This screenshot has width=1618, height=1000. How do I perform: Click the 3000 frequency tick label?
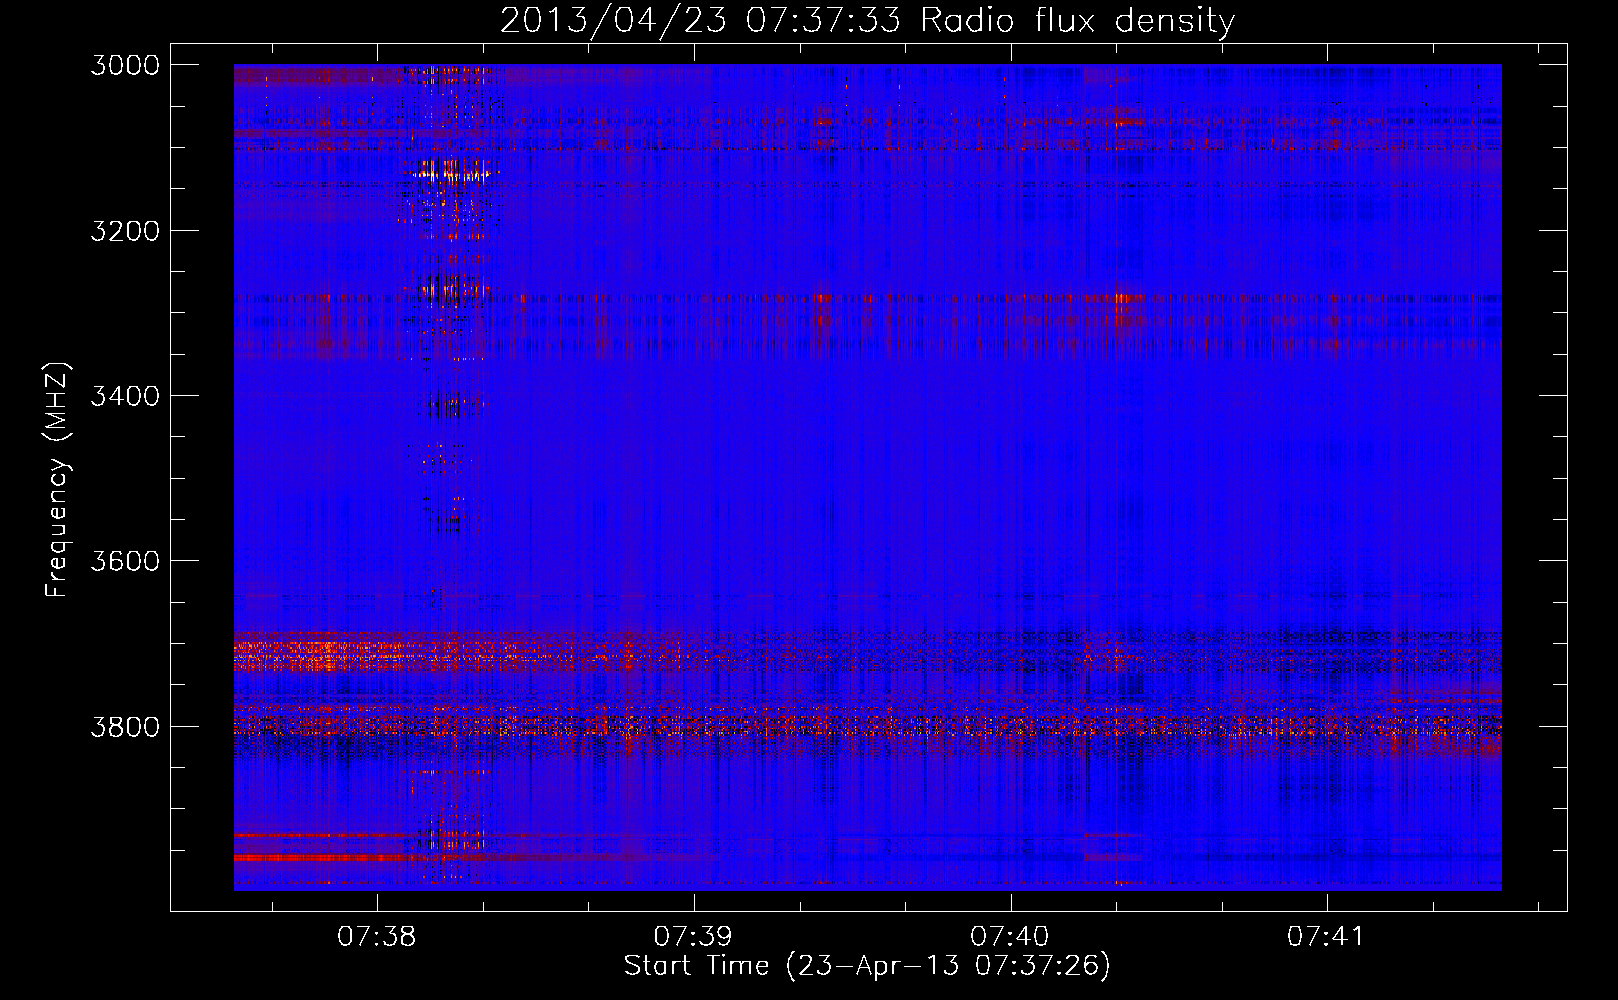pos(125,65)
